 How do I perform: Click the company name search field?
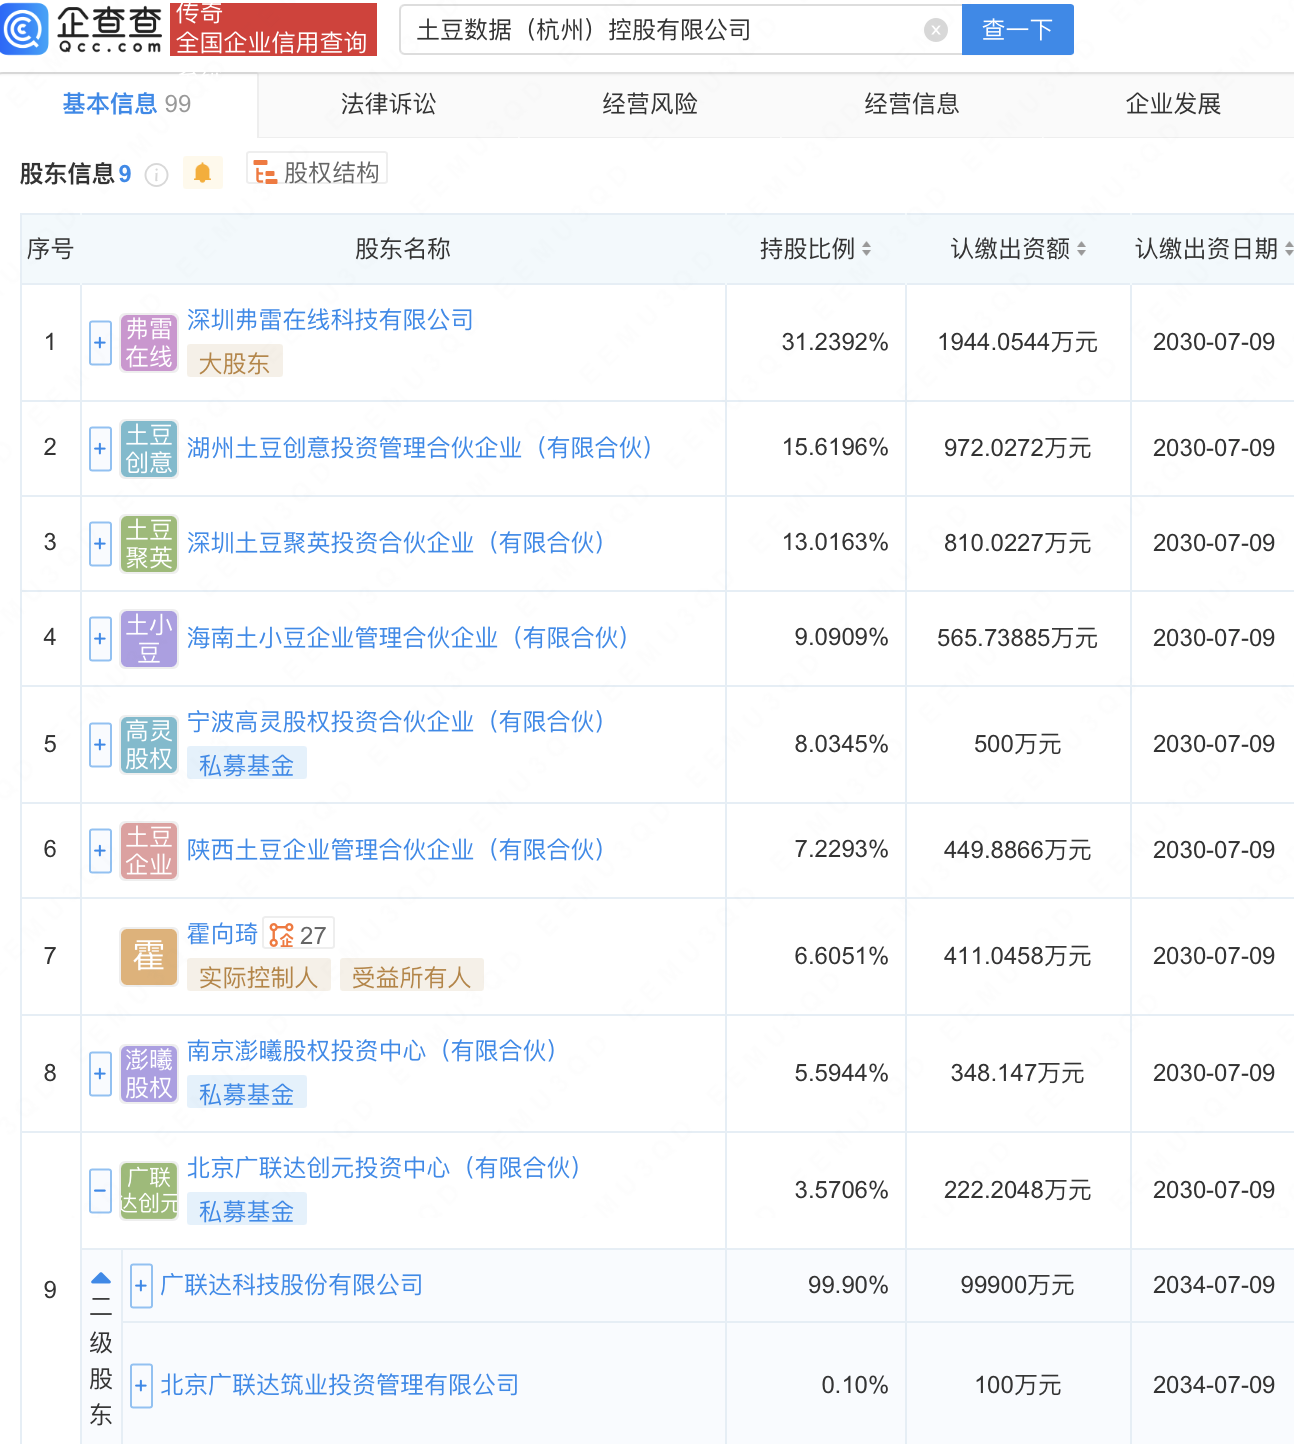coord(660,30)
